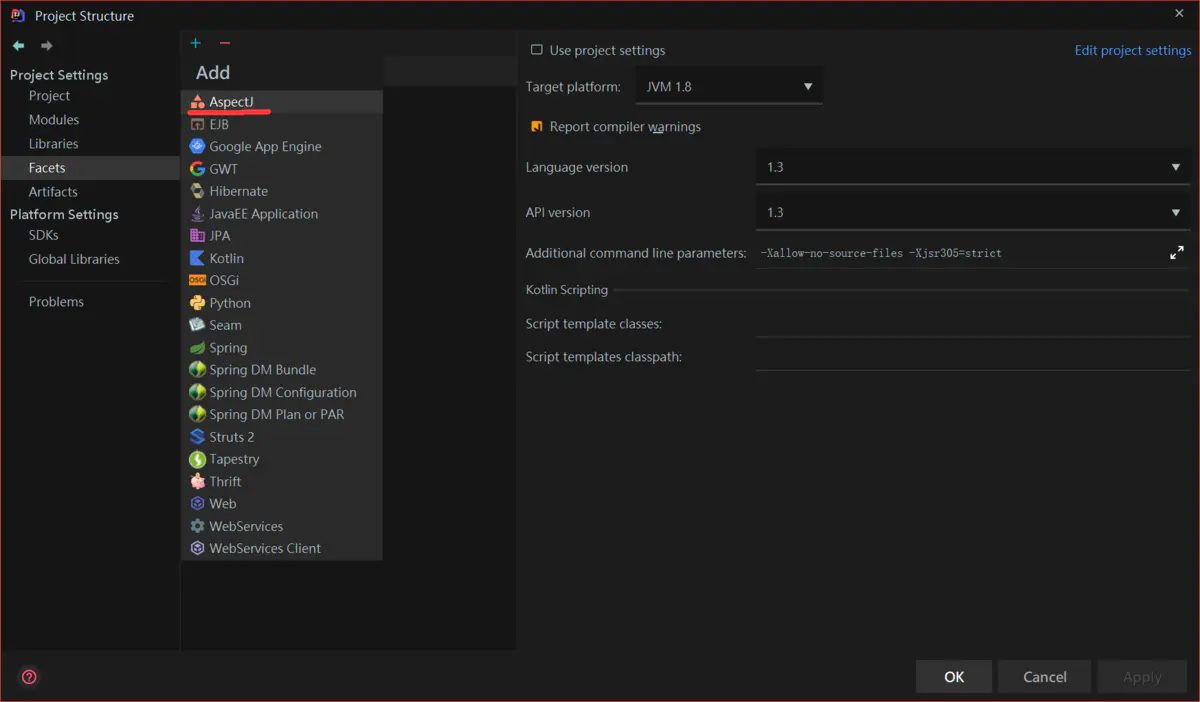Click the back navigation arrow
Screen dimensions: 1200x702
18,46
